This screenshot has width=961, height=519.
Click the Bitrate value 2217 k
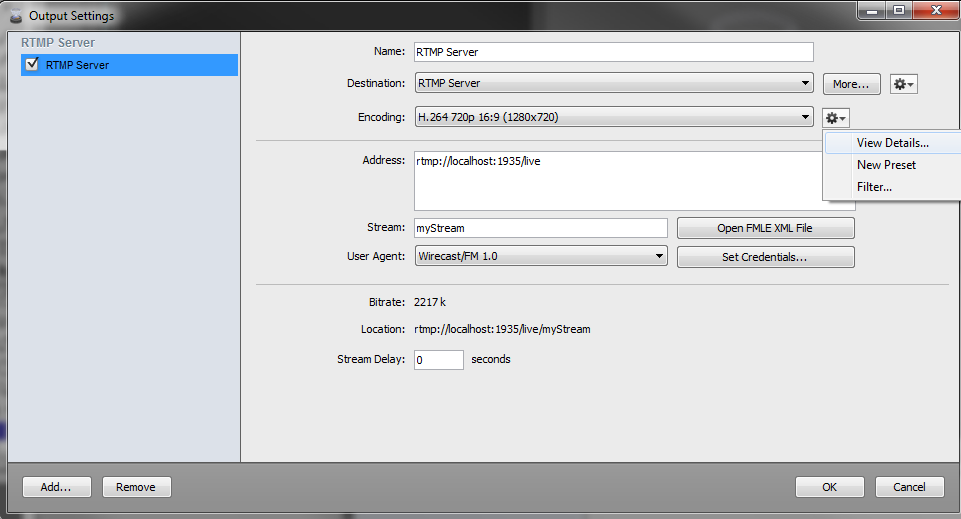(430, 302)
